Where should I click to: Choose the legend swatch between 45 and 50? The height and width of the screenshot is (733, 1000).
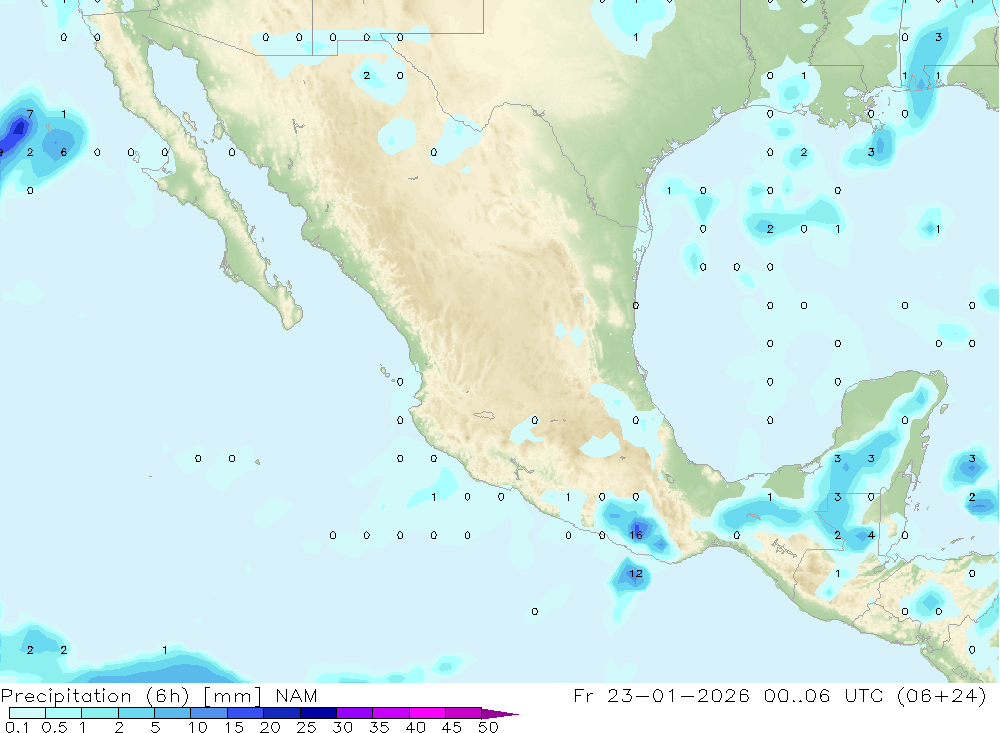coord(463,713)
